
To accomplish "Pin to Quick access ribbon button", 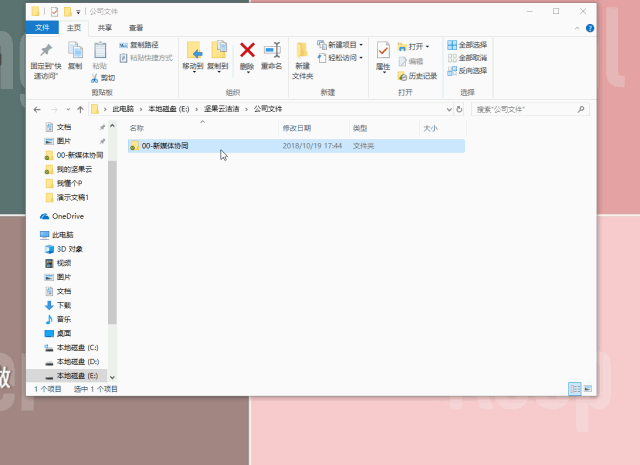I will tap(46, 60).
